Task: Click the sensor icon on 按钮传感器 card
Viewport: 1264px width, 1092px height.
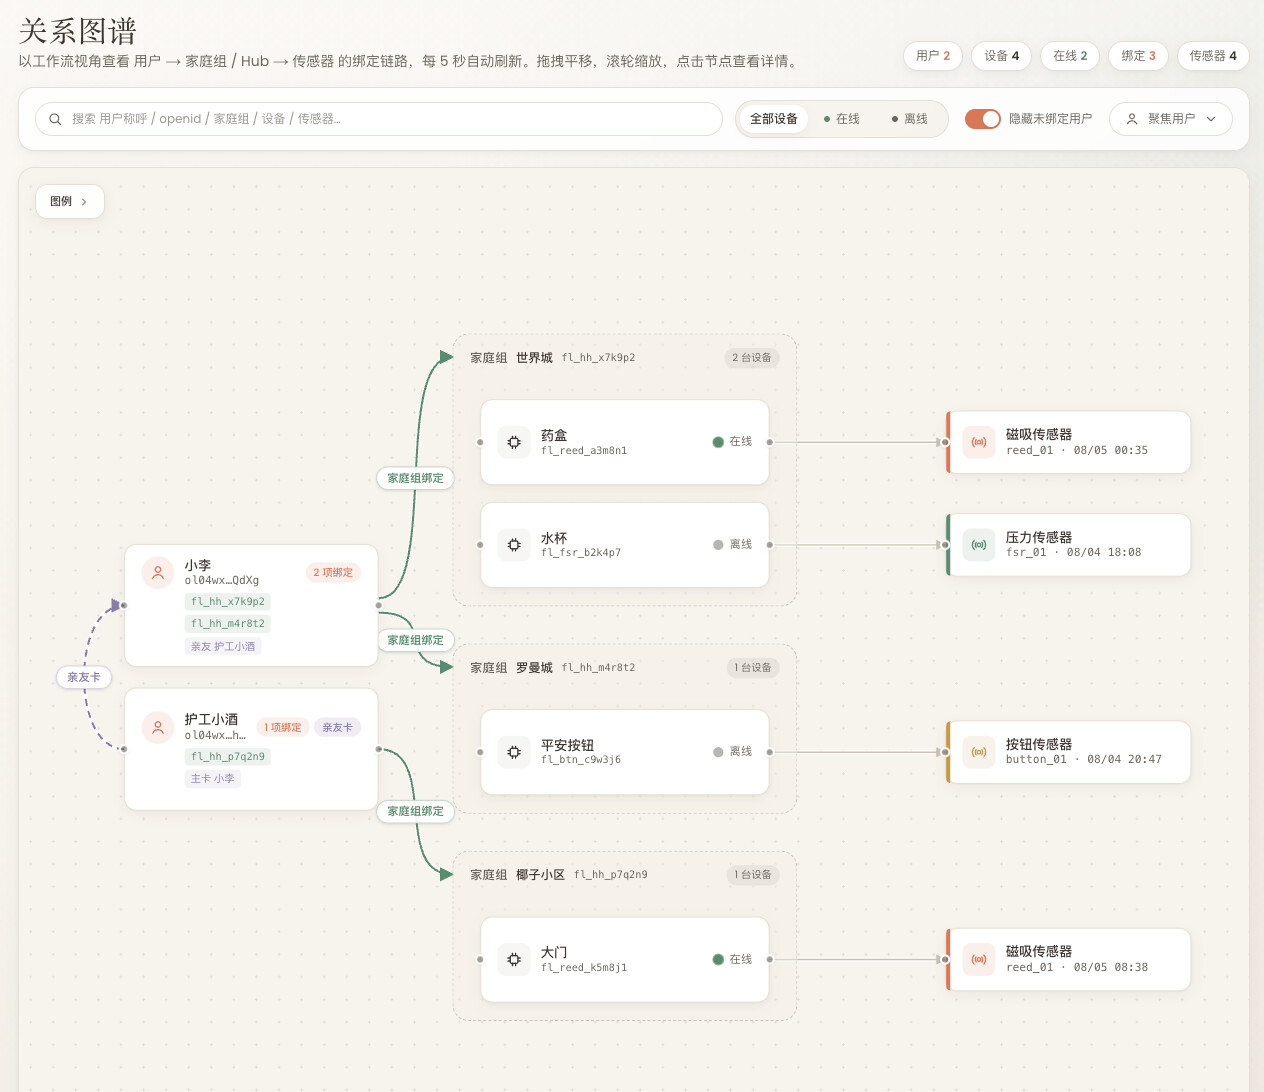Action: click(979, 752)
